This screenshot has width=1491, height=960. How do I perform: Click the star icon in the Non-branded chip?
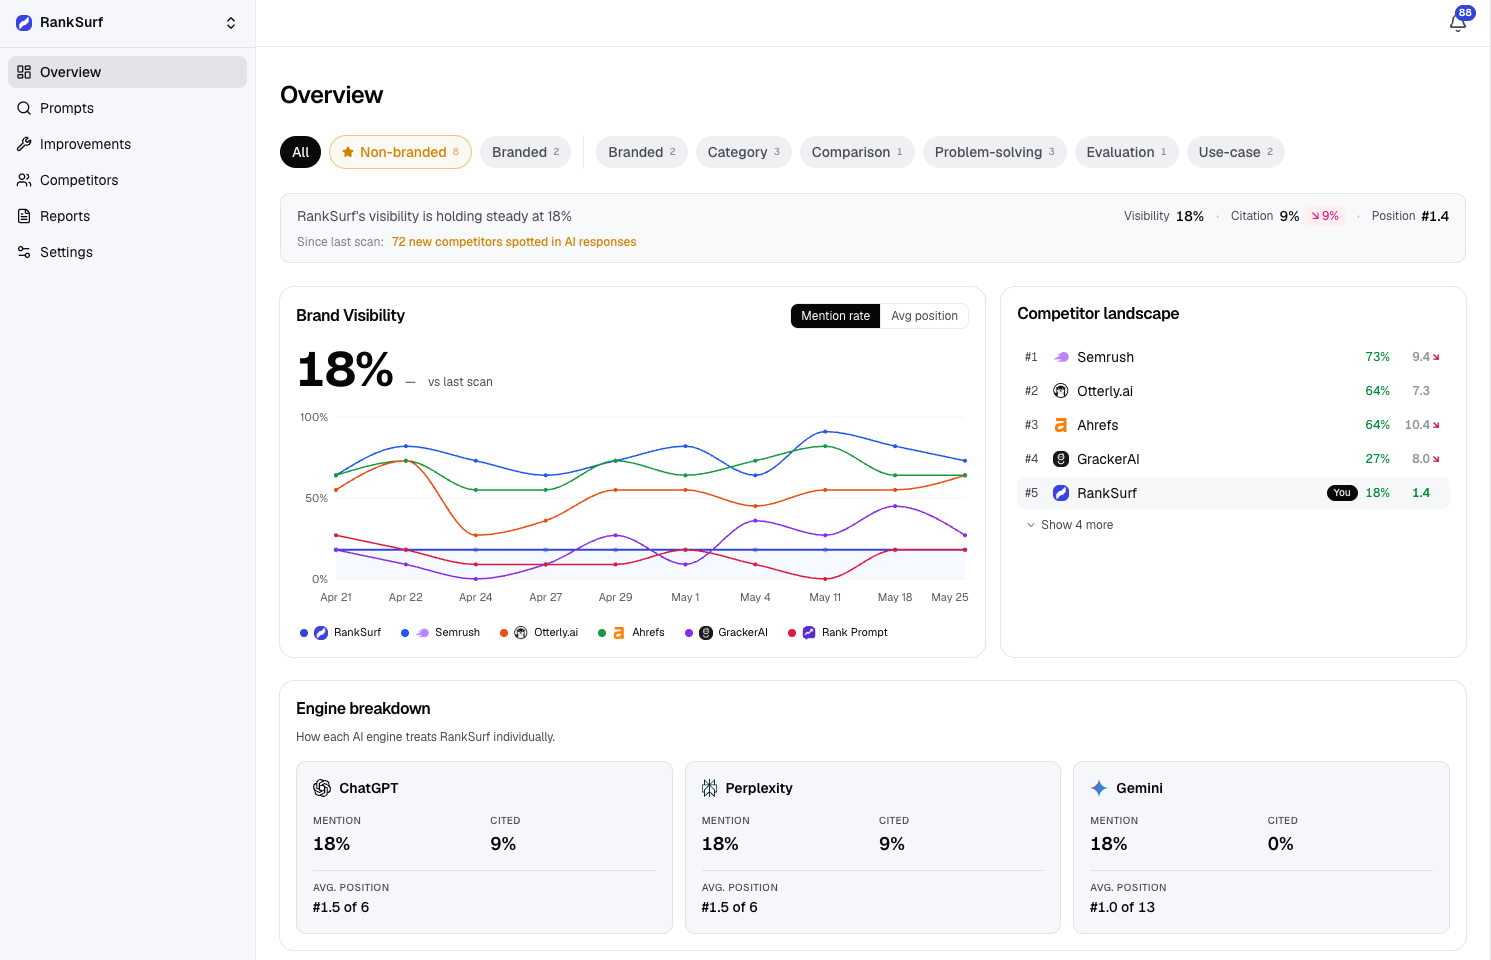(x=348, y=152)
